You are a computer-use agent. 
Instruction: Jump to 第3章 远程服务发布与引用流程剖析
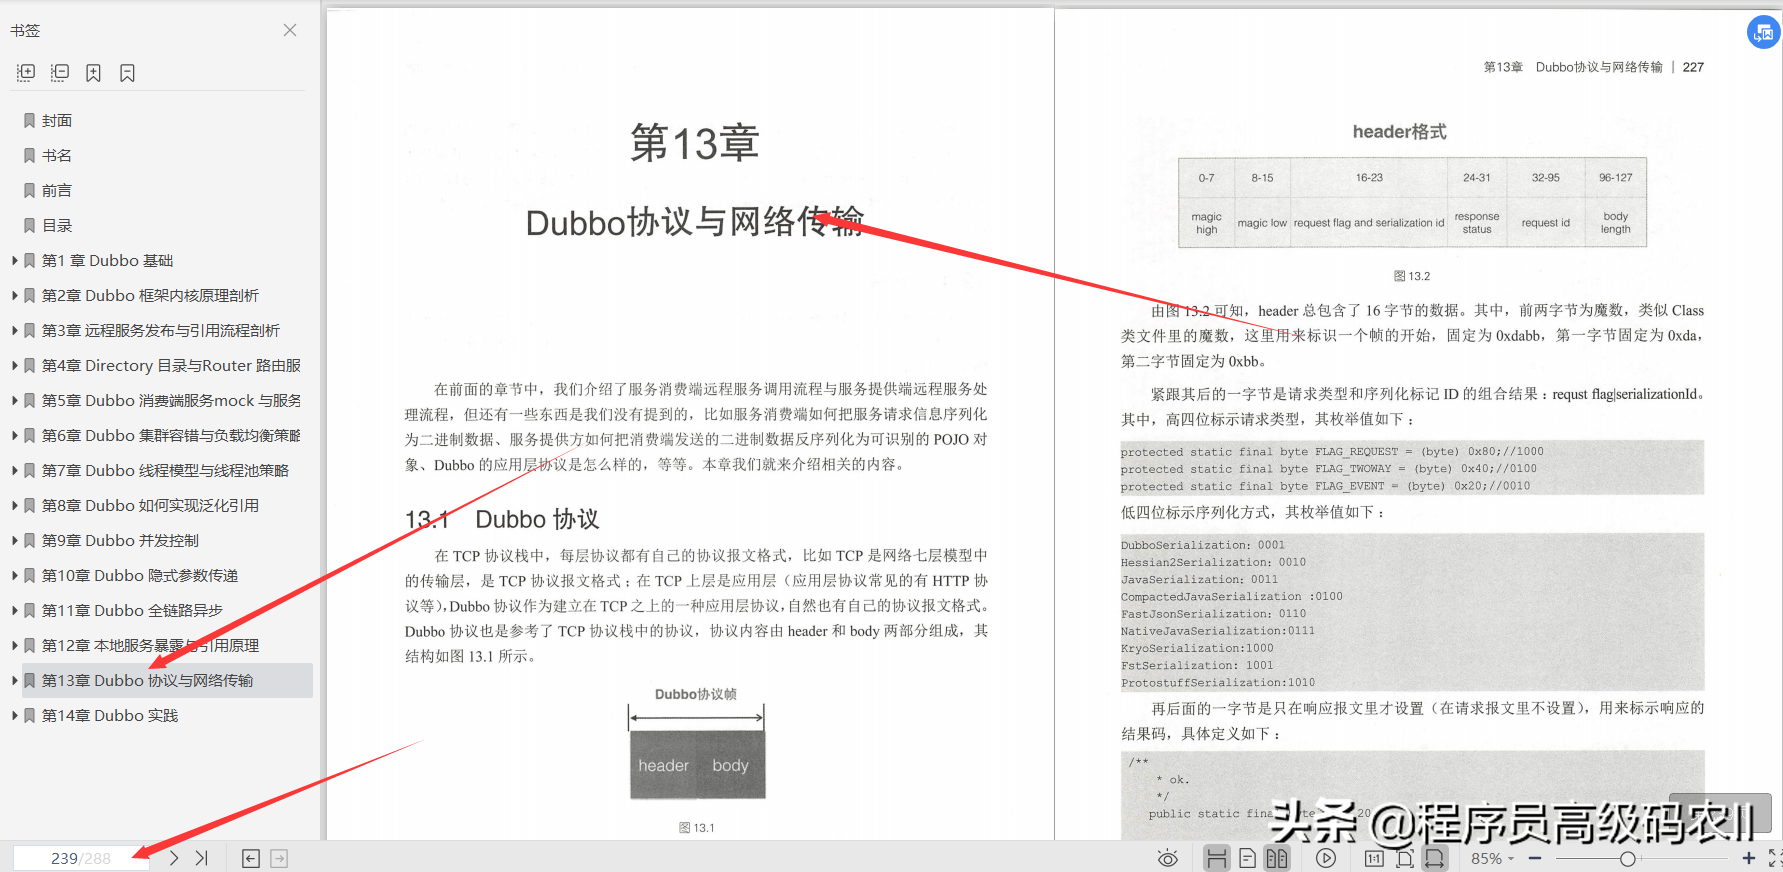161,330
